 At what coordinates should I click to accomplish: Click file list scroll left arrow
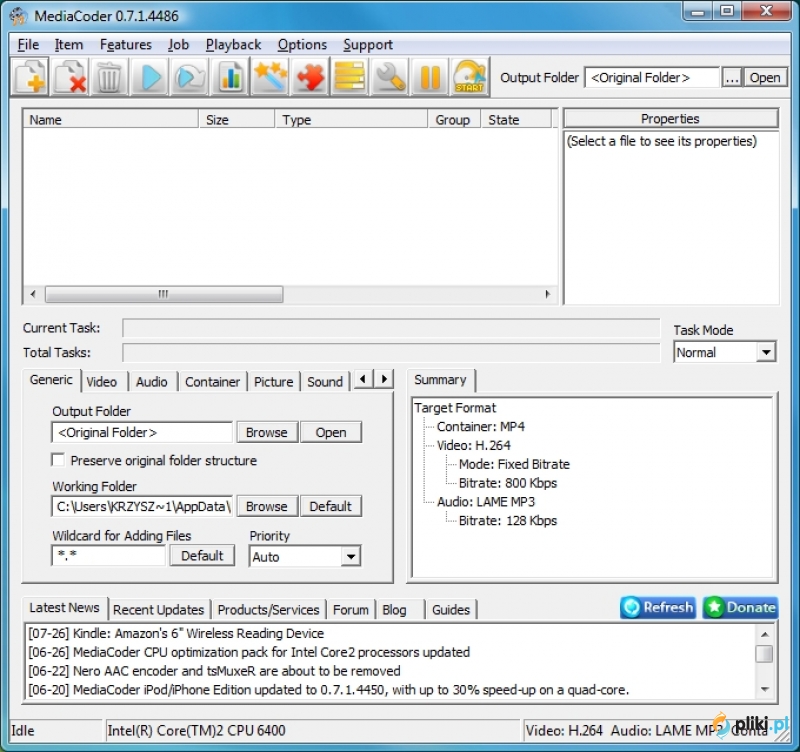[x=33, y=294]
